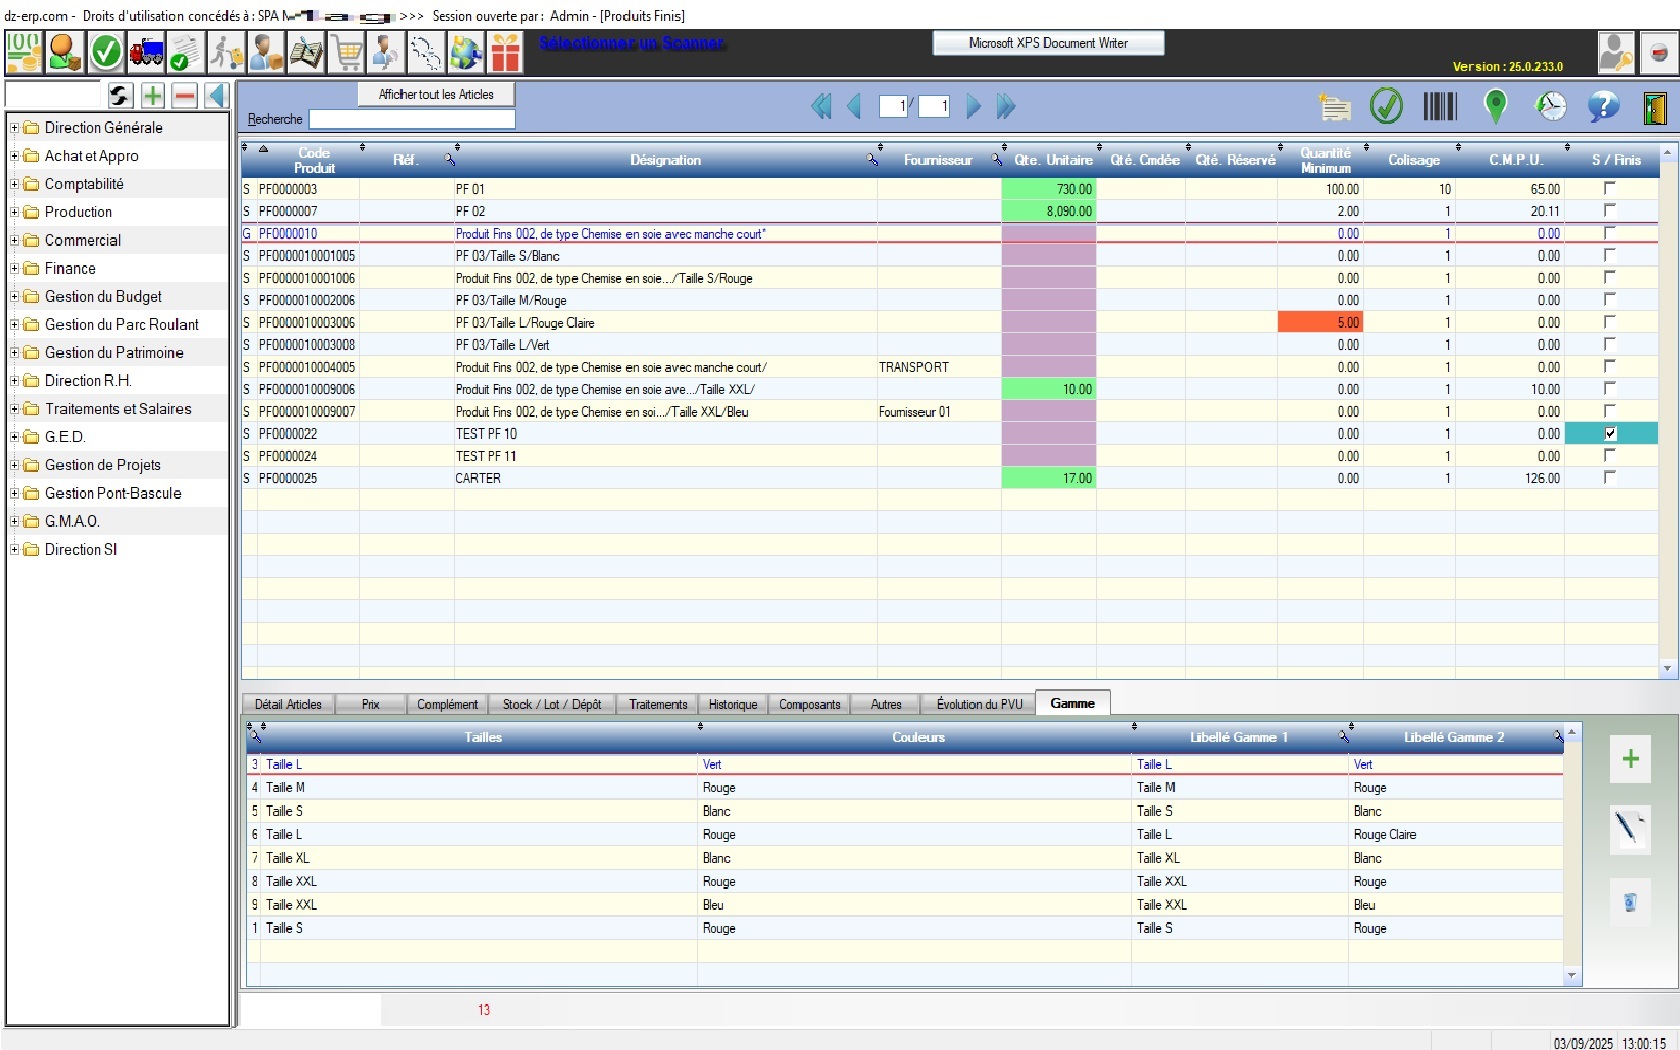The width and height of the screenshot is (1680, 1050).
Task: Open the Composants tab
Action: coord(809,704)
